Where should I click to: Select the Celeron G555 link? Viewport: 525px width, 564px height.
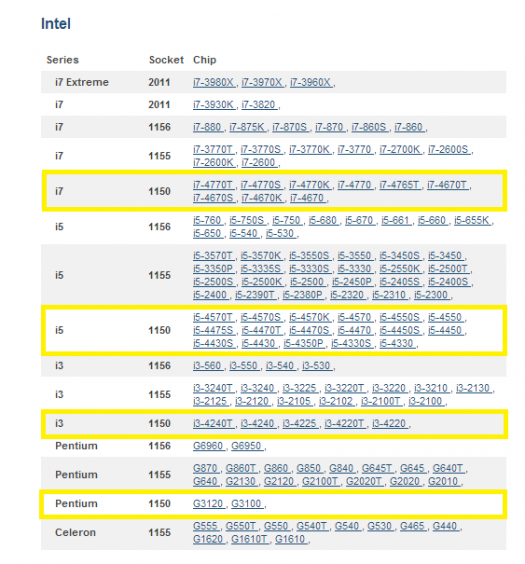206,526
